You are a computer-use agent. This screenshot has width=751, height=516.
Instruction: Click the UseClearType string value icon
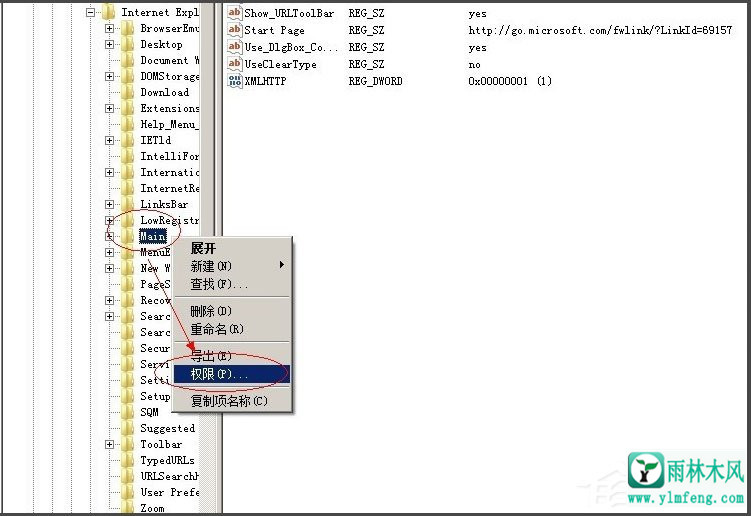coord(234,64)
